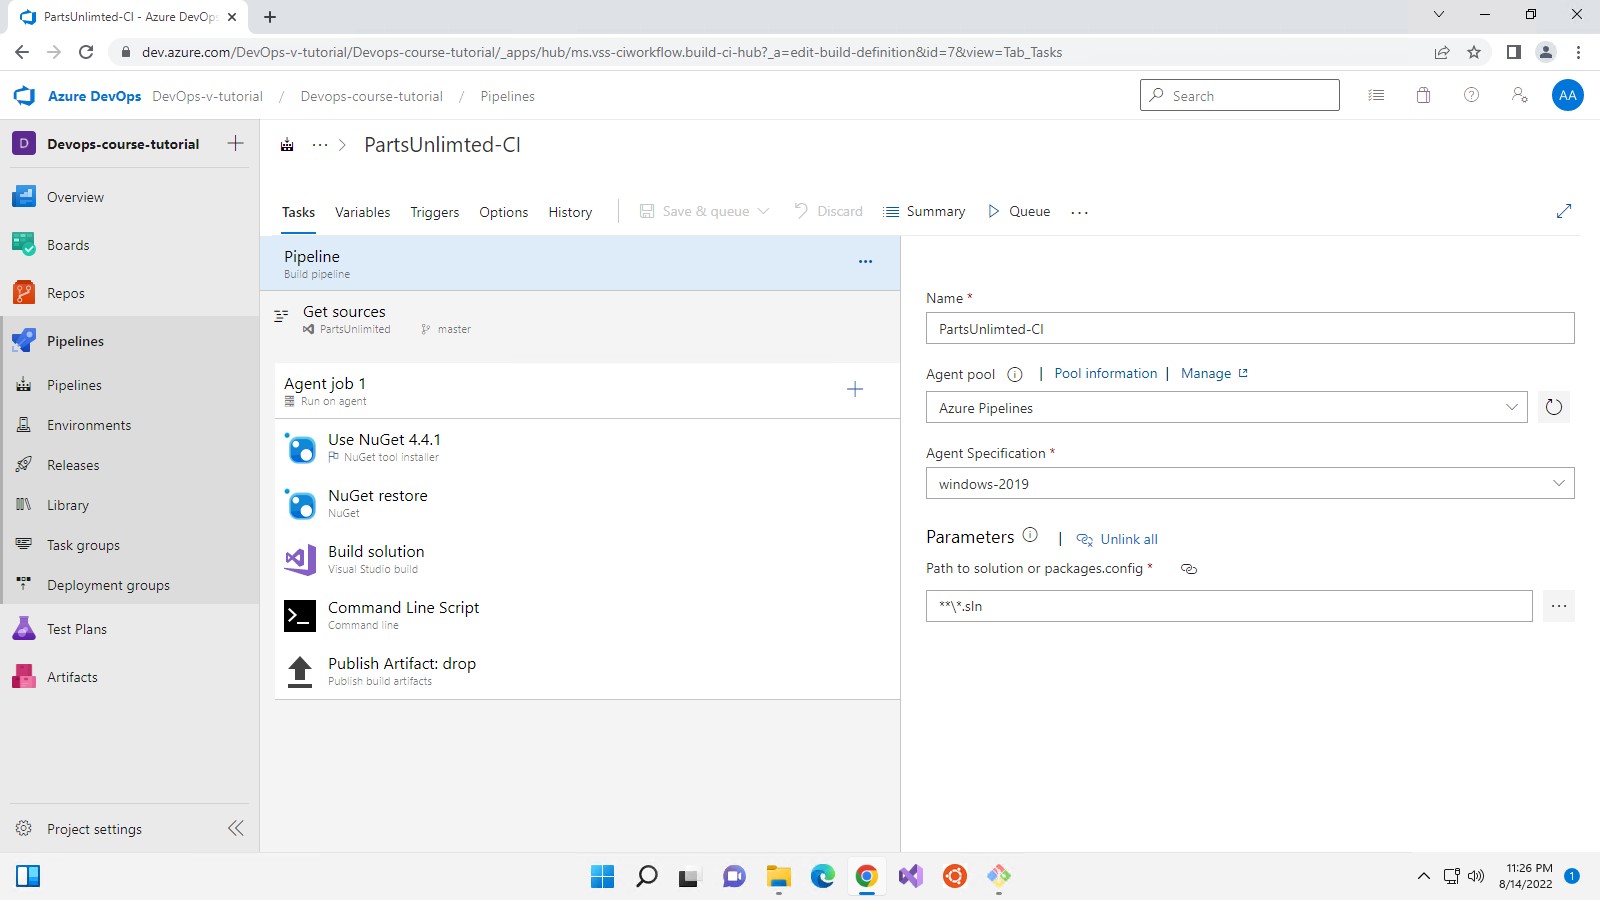Switch to the Tasks tab
1600x900 pixels.
[298, 212]
